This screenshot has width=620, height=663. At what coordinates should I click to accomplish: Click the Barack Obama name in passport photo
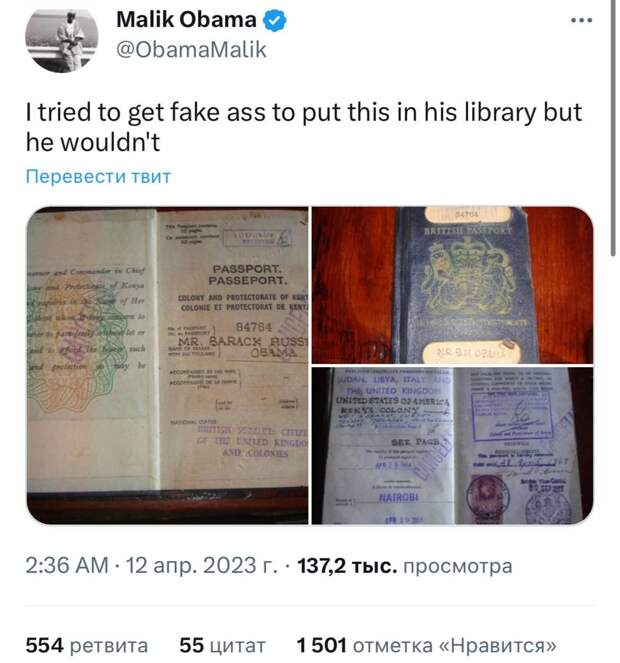(242, 347)
